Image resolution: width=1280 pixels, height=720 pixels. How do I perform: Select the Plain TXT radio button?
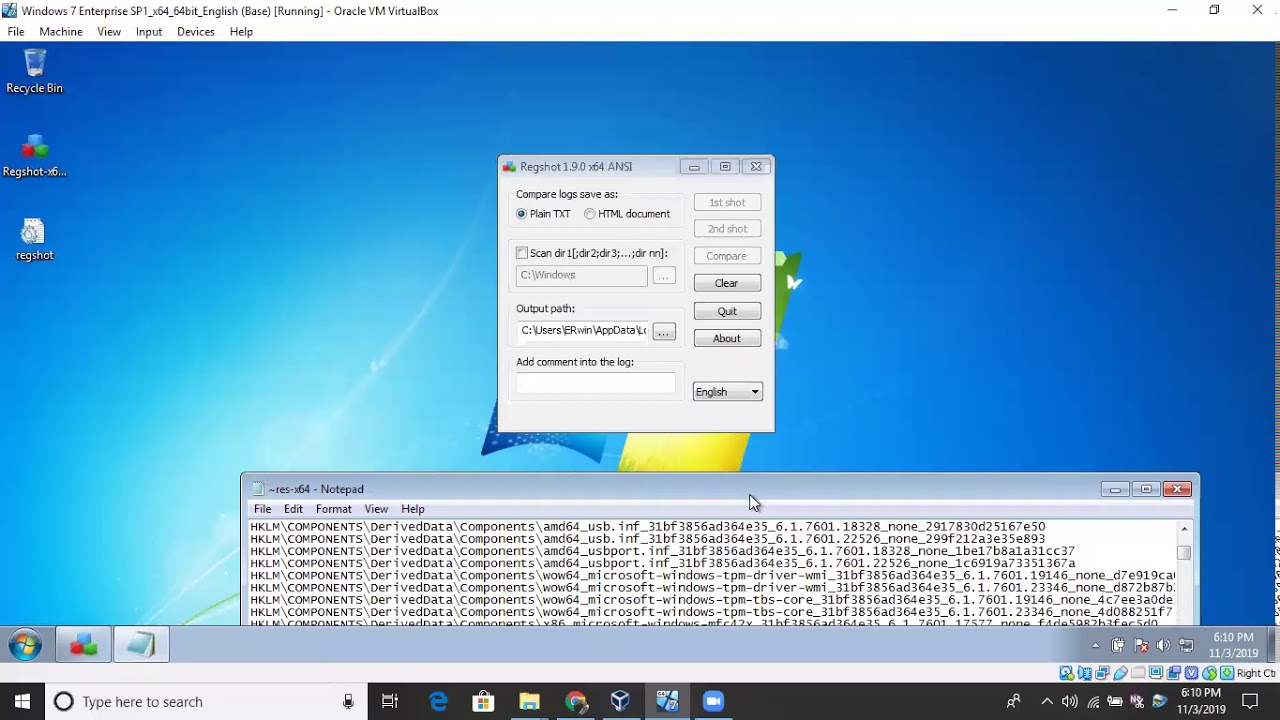pos(521,214)
